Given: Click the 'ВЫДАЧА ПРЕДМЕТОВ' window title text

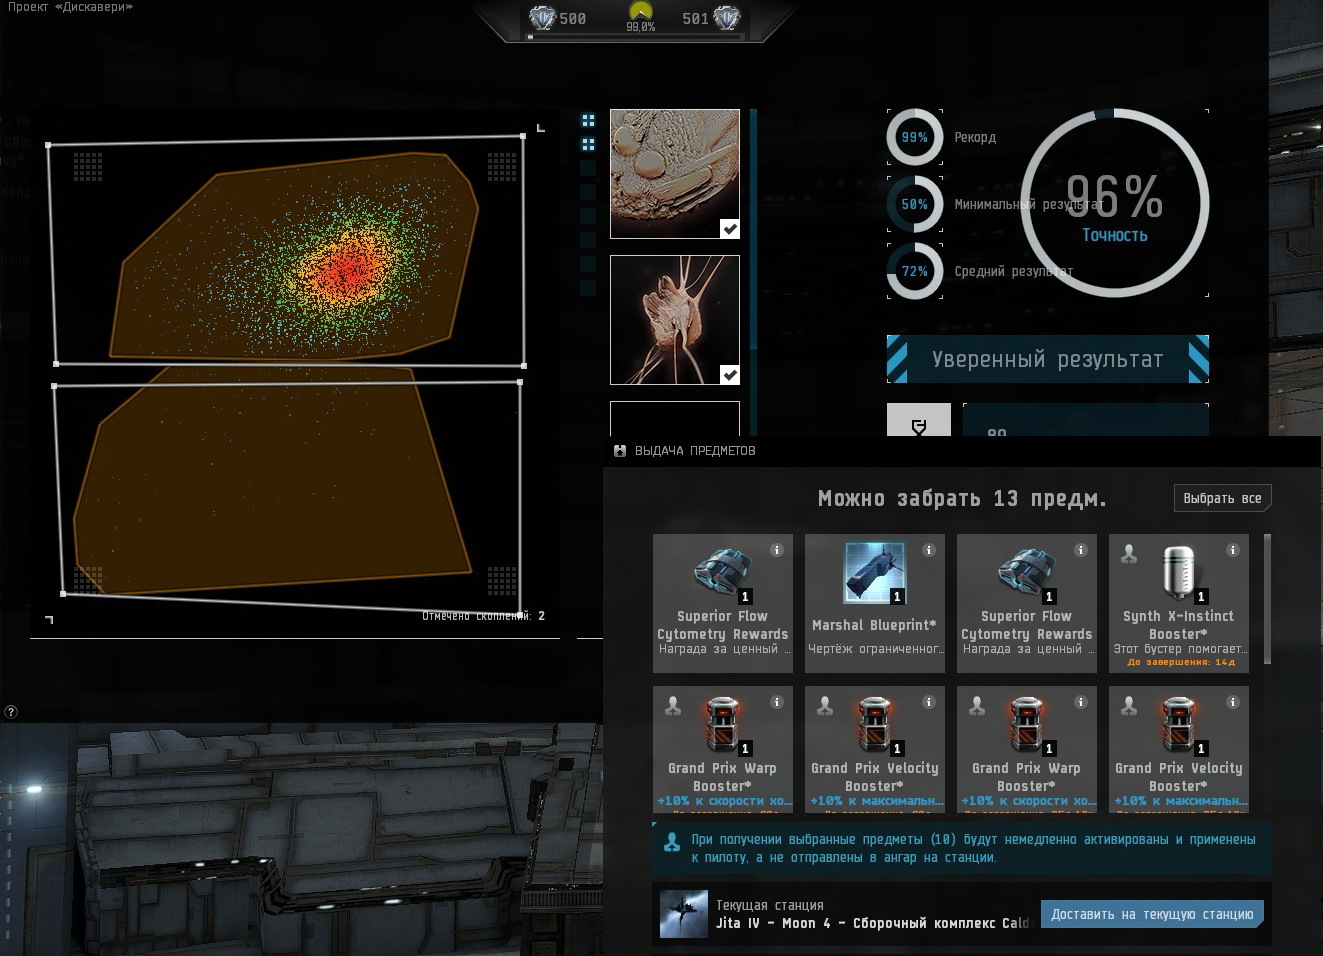Looking at the screenshot, I should coord(695,451).
